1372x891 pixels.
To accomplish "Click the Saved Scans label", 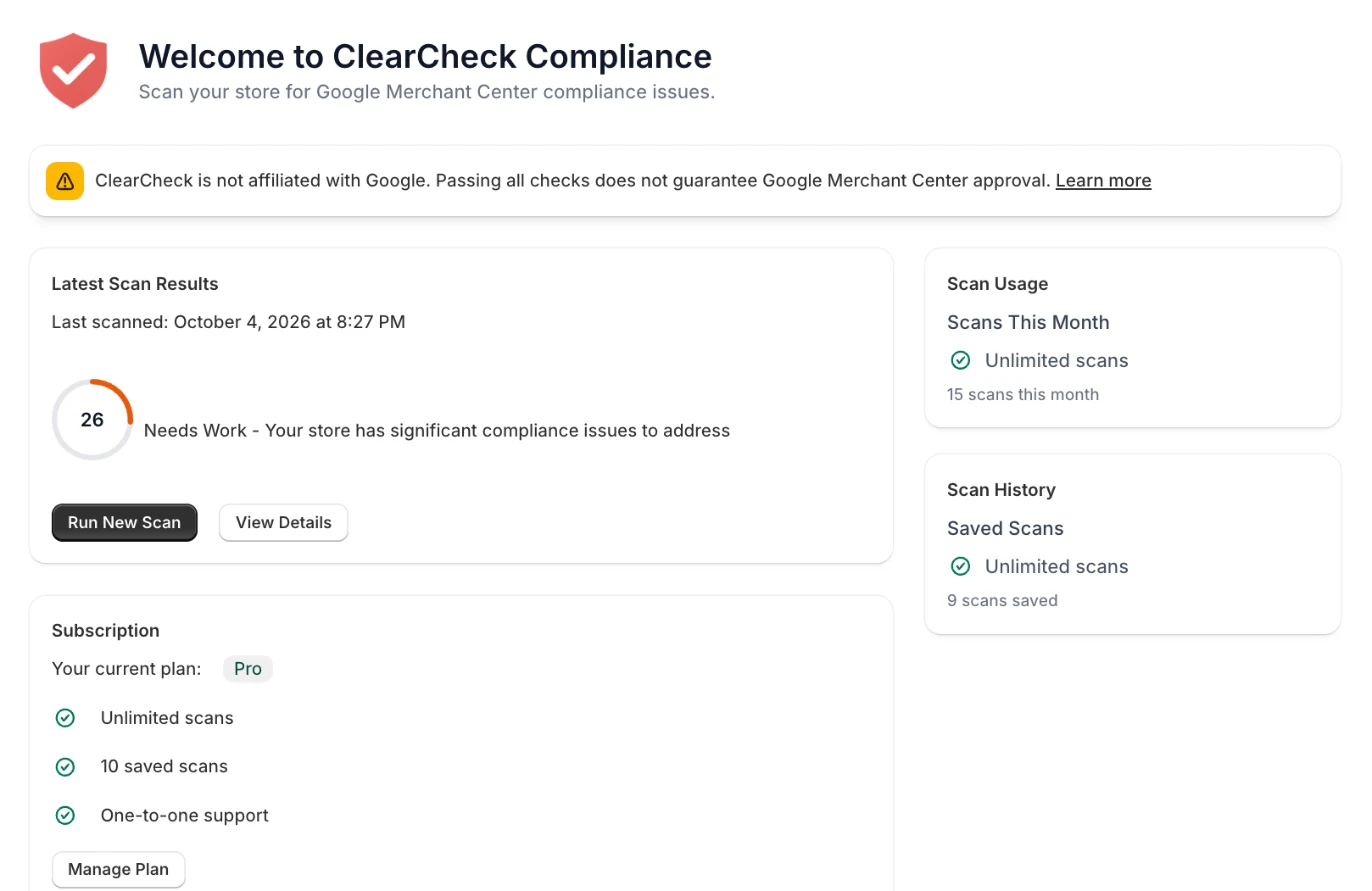I will click(x=1005, y=528).
